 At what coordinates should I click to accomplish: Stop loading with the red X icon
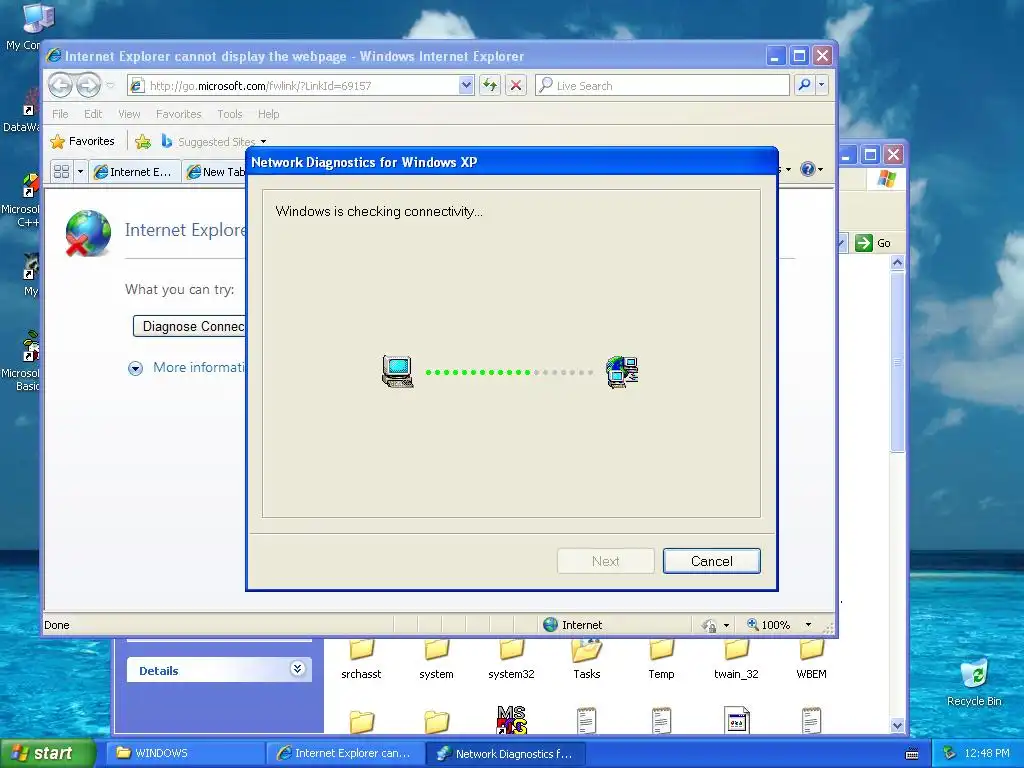(516, 86)
